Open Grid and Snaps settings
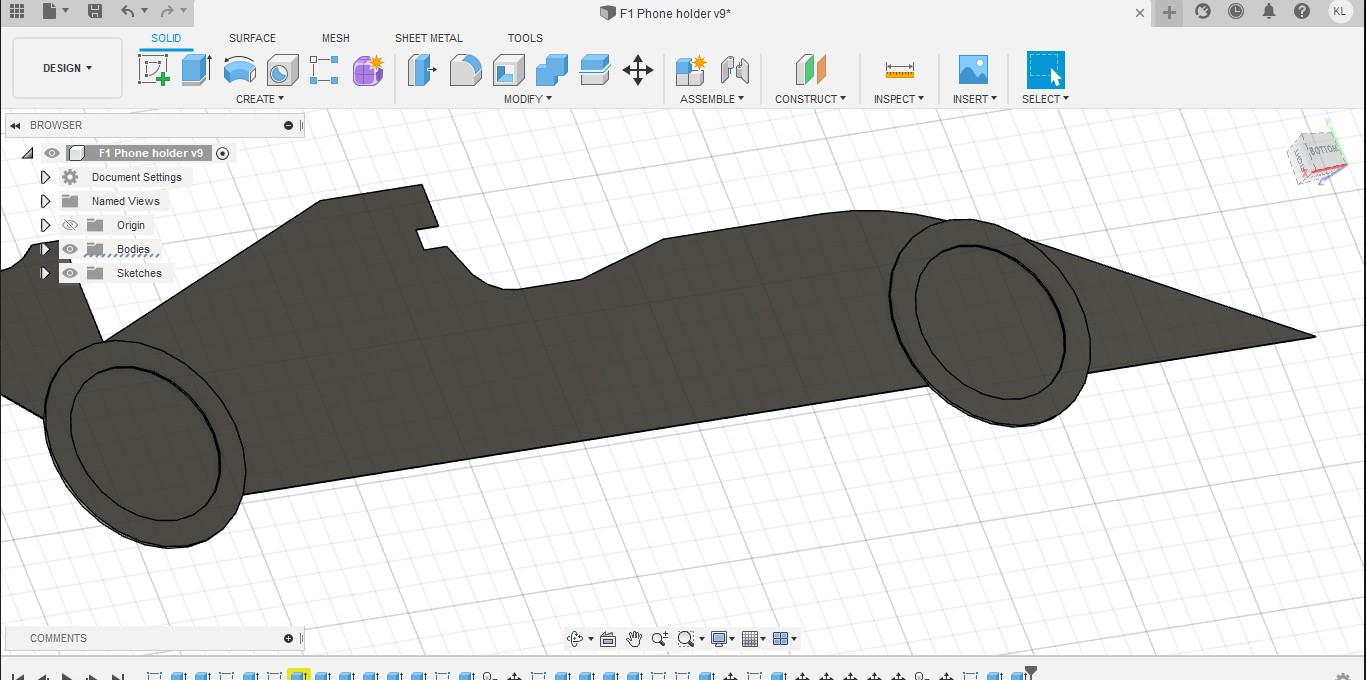This screenshot has height=680, width=1366. tap(750, 638)
